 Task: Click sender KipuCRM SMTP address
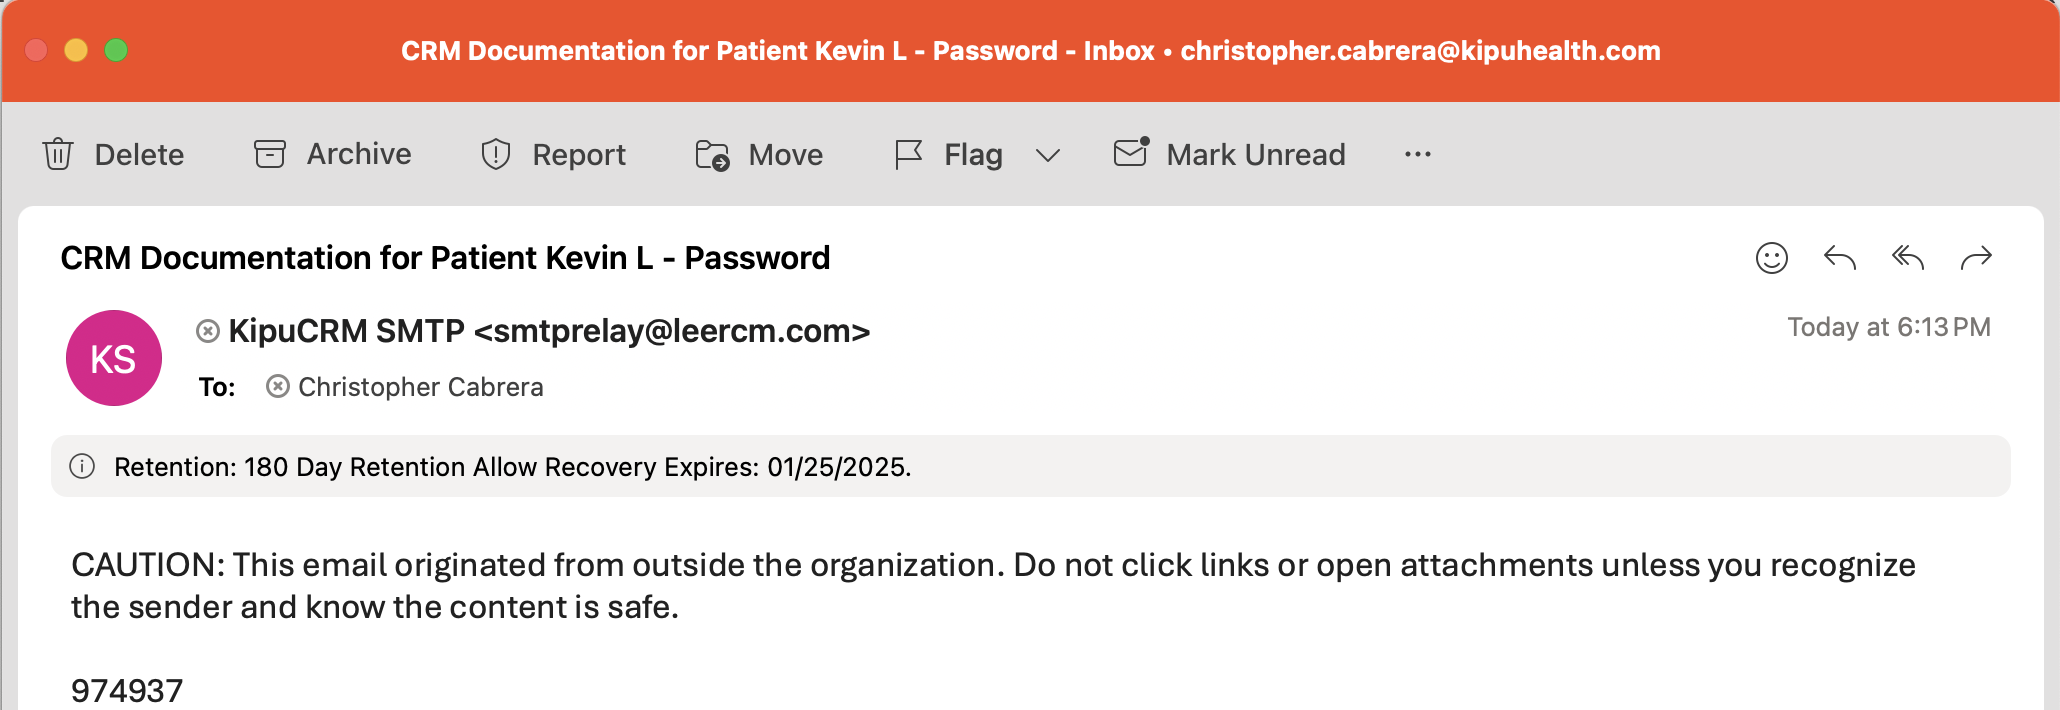(549, 331)
